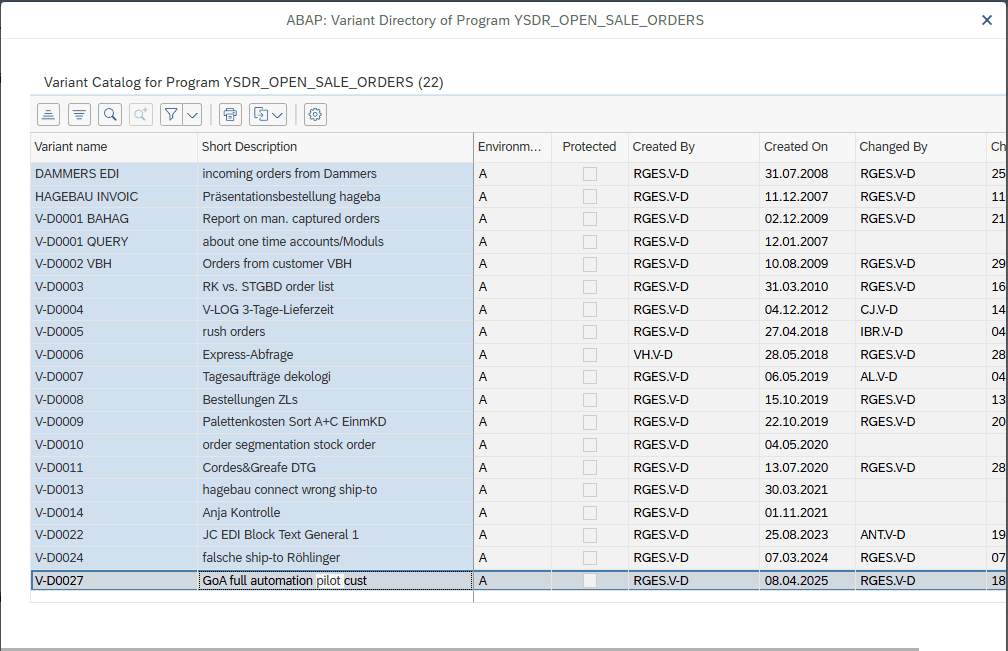Click the Created On column header
This screenshot has height=651, width=1008.
(807, 147)
